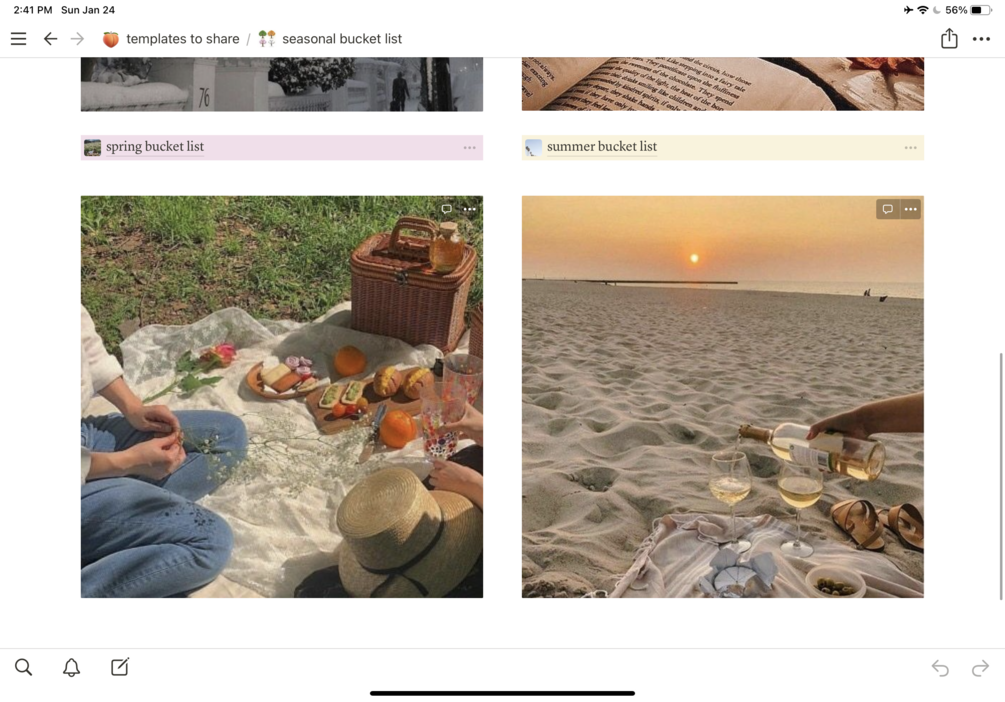Open summer bucket list row options
Image resolution: width=1005 pixels, height=702 pixels.
point(911,147)
